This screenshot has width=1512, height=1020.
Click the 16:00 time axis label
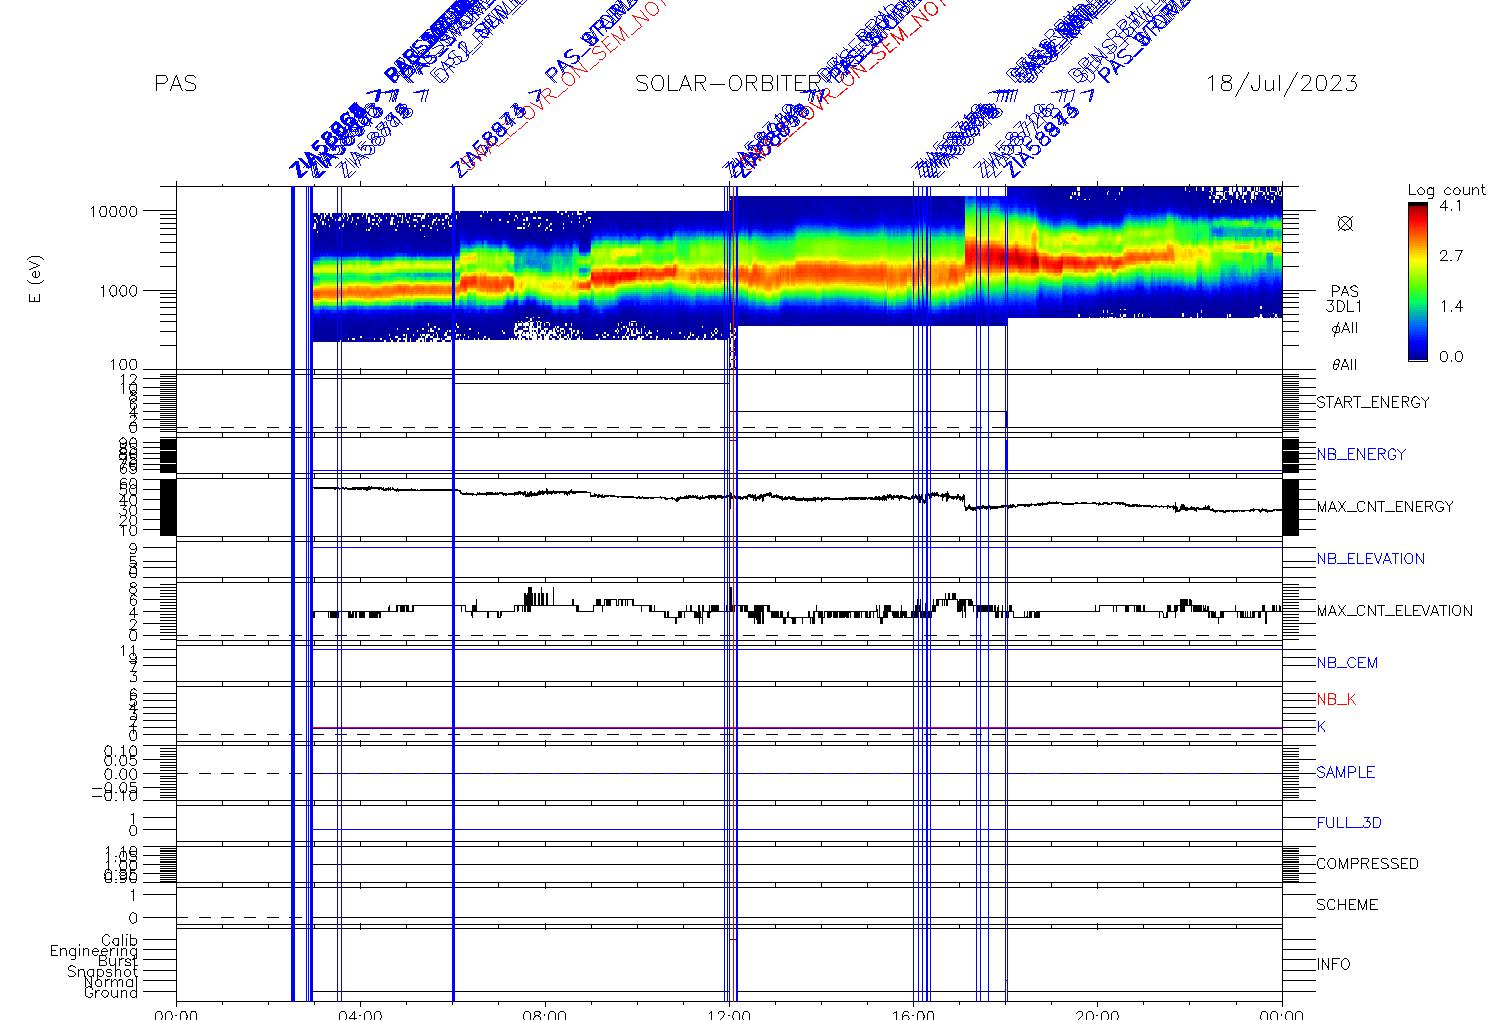913,1013
